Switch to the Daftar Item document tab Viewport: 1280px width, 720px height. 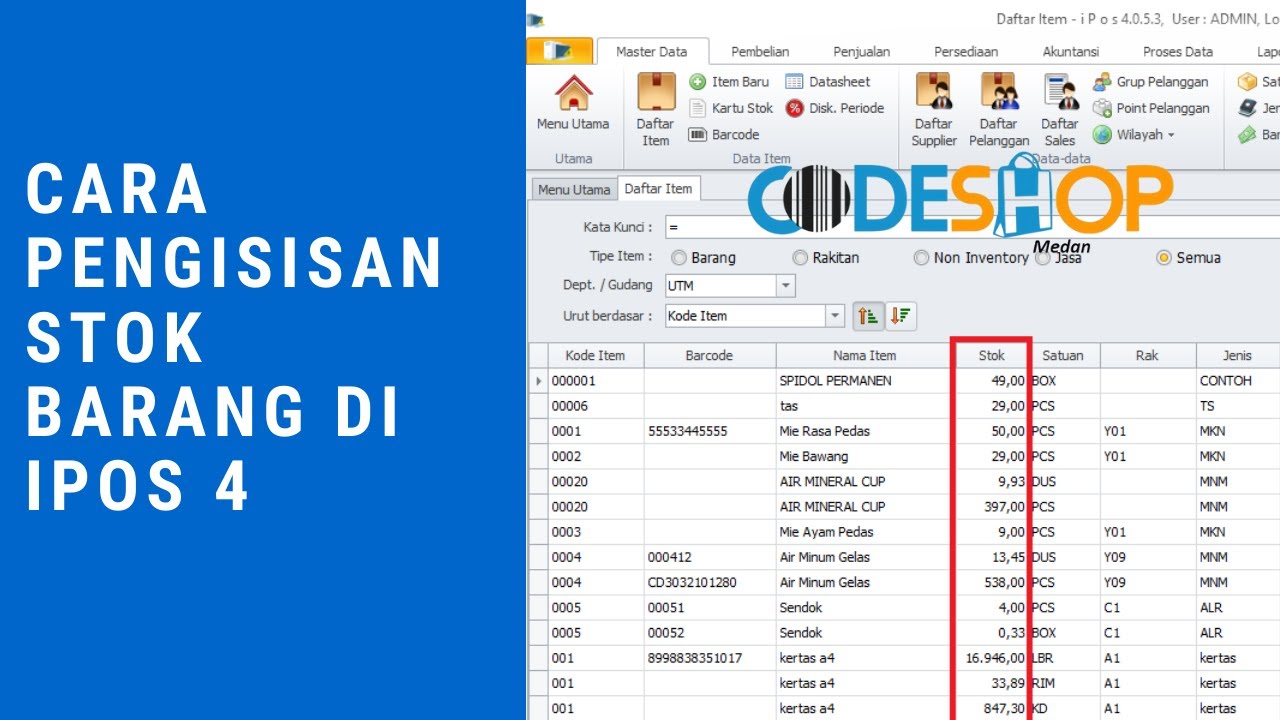658,189
